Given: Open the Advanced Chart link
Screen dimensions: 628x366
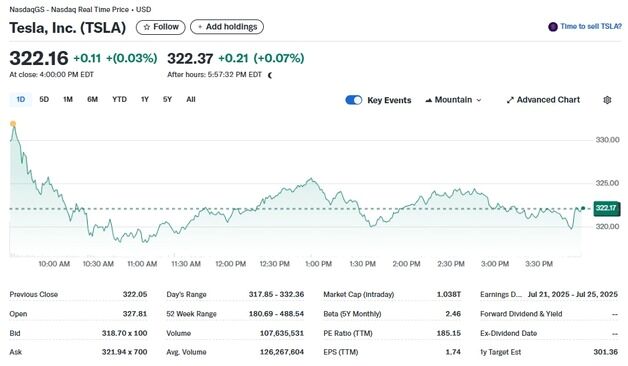Looking at the screenshot, I should [543, 100].
